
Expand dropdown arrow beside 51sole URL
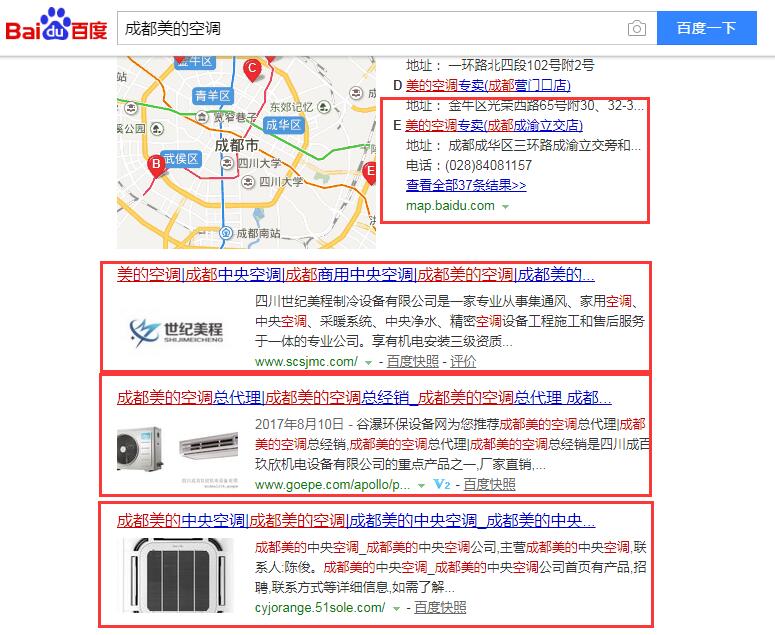point(396,609)
